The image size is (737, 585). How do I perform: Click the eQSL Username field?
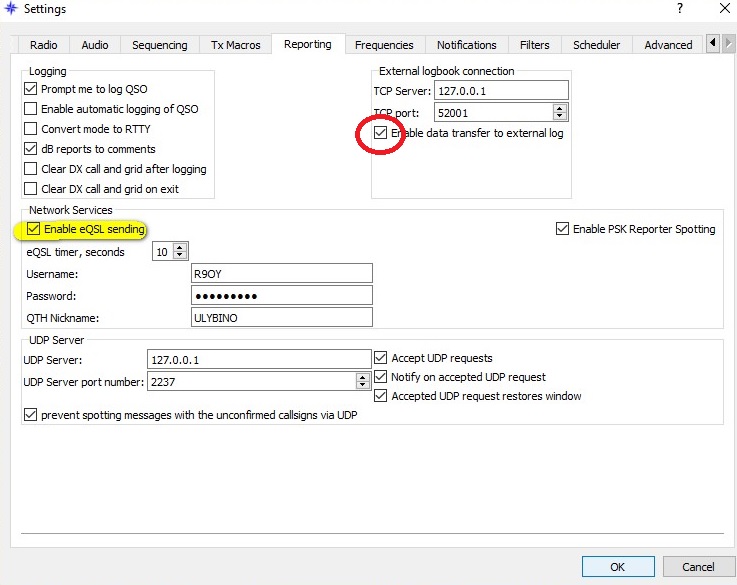point(281,274)
